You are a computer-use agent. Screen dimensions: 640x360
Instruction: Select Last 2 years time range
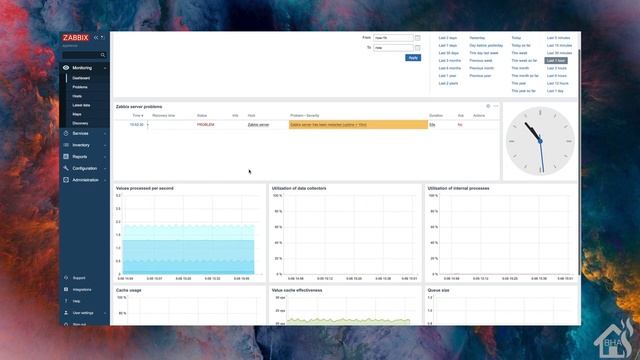coord(448,83)
